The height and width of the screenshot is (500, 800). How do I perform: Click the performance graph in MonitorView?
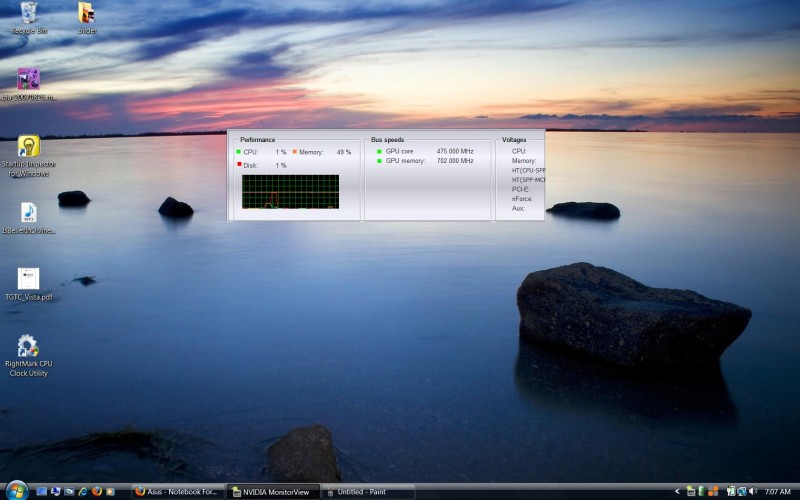point(290,191)
